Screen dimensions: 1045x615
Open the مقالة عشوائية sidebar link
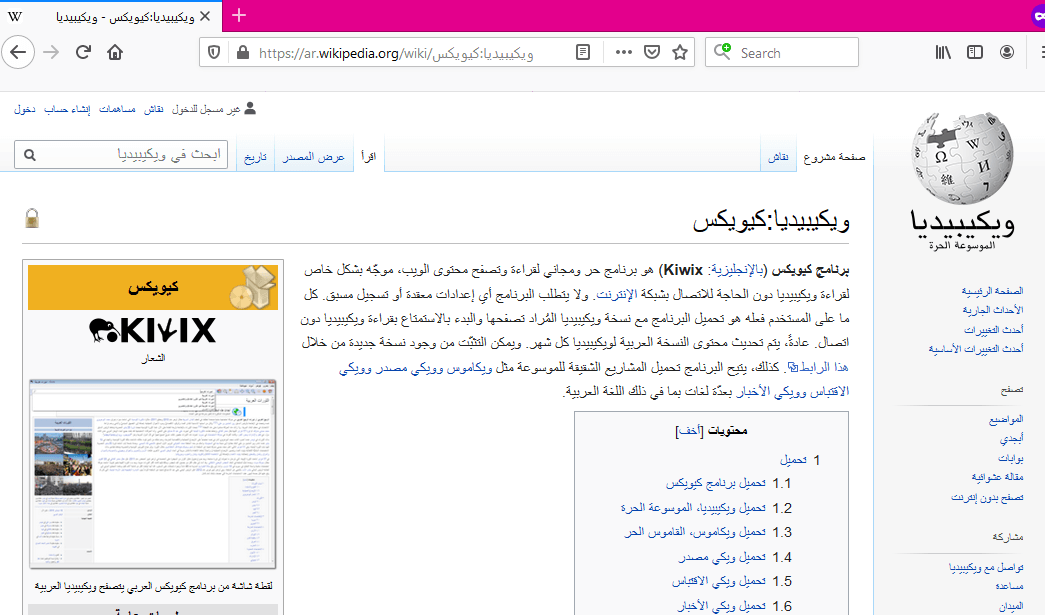(x=998, y=478)
